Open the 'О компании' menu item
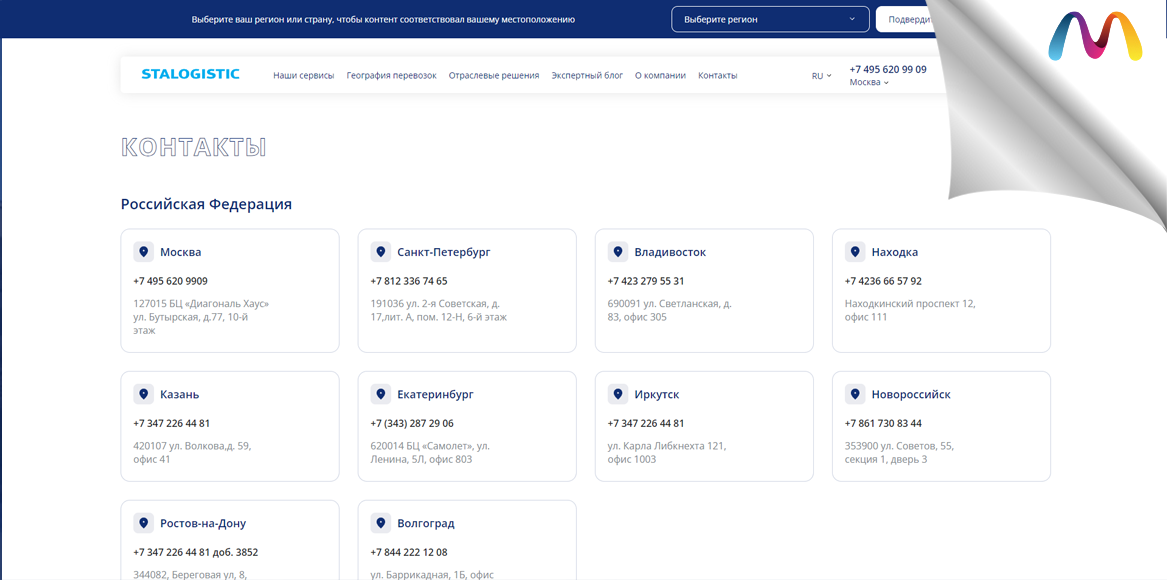Screen dimensions: 1167x580 660,75
